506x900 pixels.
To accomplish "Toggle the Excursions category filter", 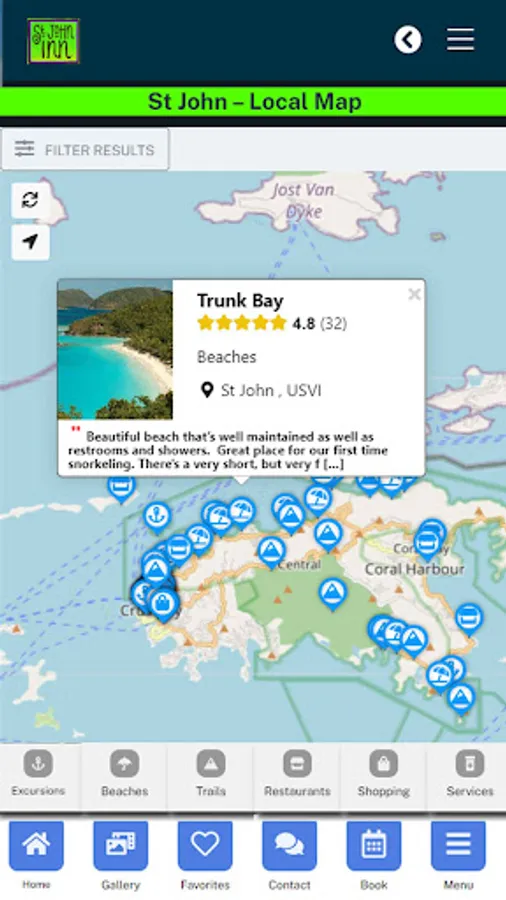I will tap(38, 774).
